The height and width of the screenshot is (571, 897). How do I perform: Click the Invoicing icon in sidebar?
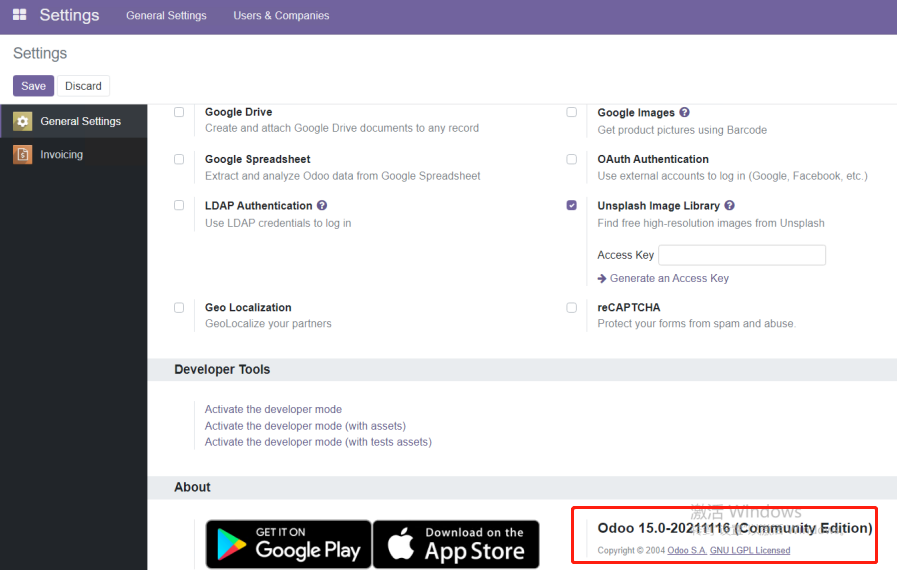click(22, 155)
